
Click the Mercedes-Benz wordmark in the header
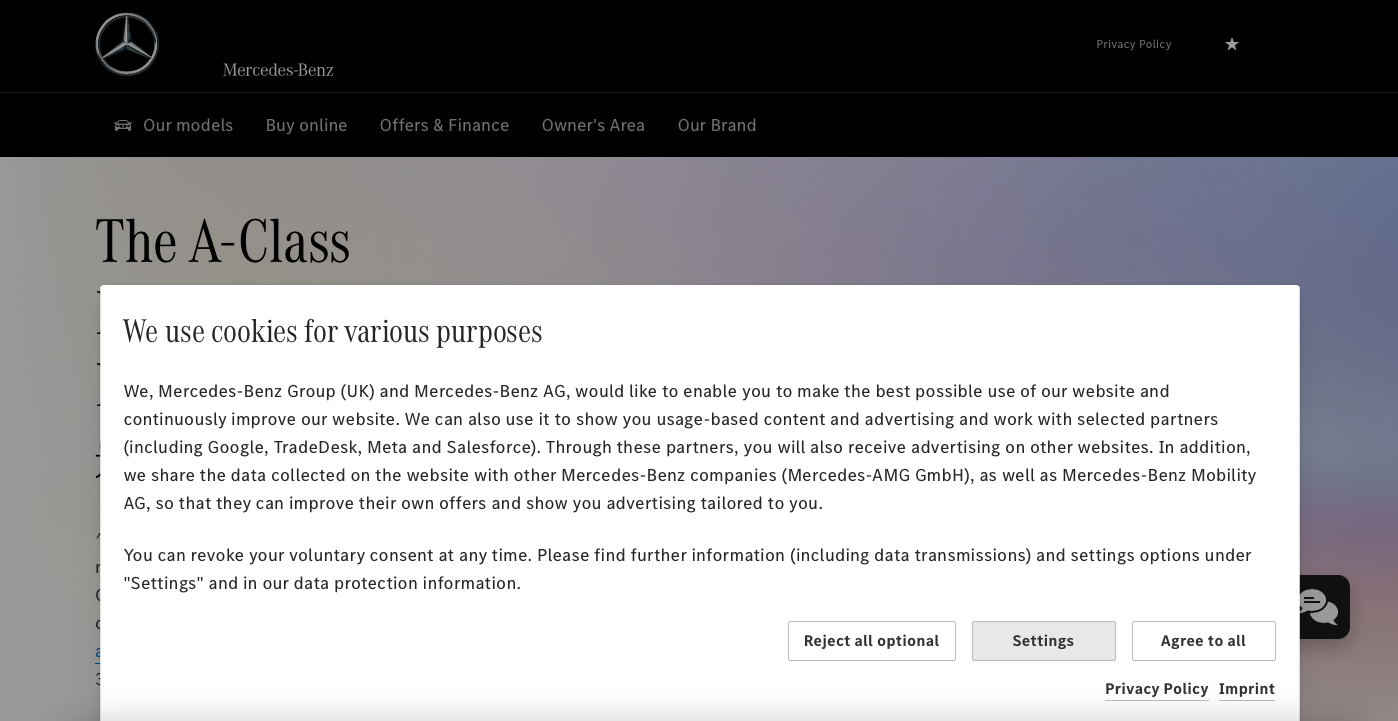coord(278,69)
